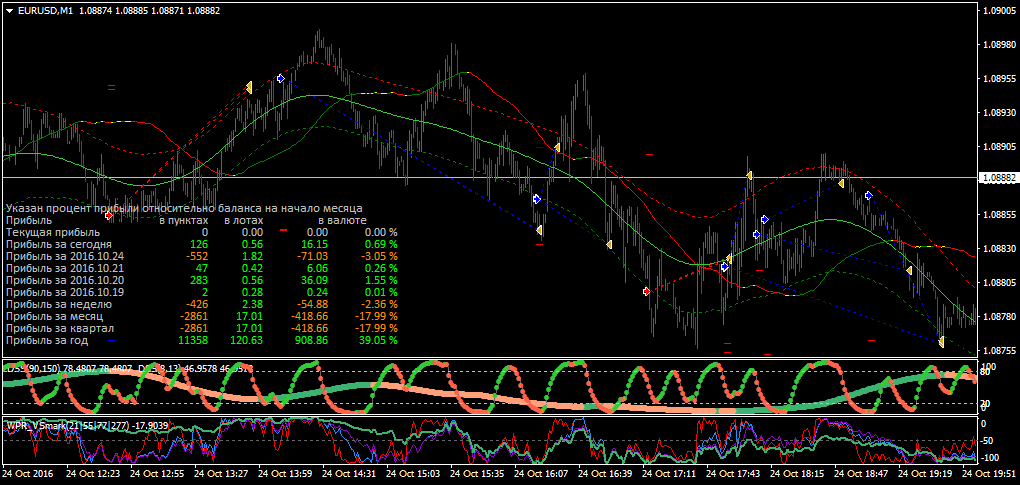Click the 'Указан процент прибыли' header line
Image resolution: width=1020 pixels, height=485 pixels.
coord(184,209)
